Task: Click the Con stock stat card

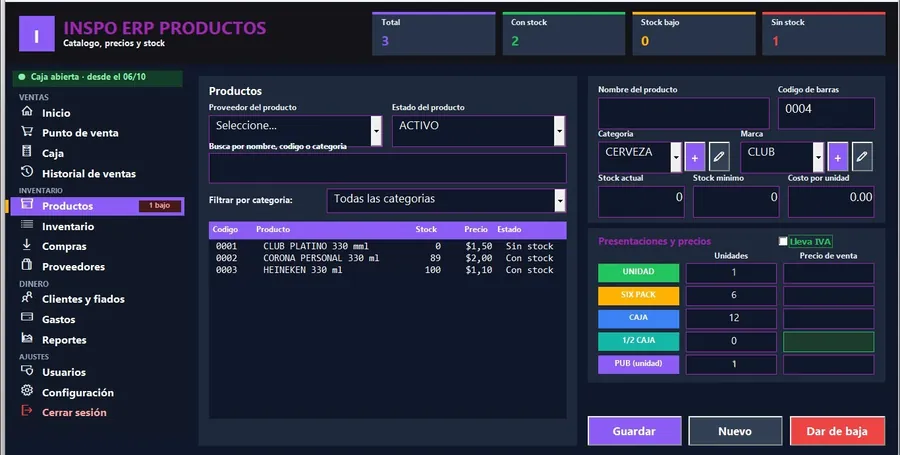Action: tap(564, 34)
